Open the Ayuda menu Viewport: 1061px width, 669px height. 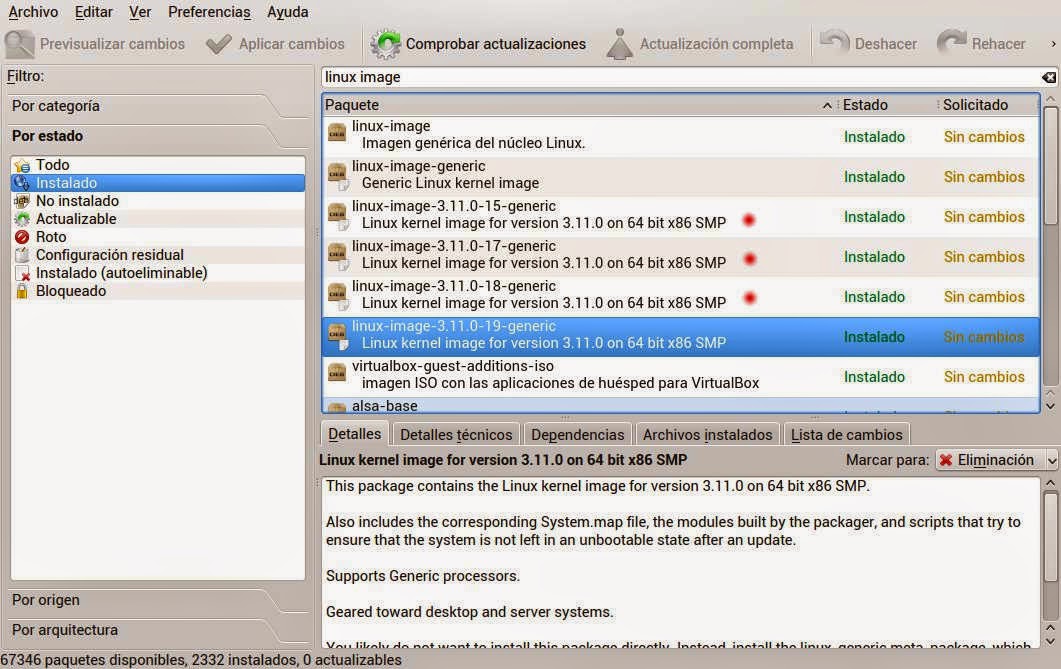pos(288,12)
